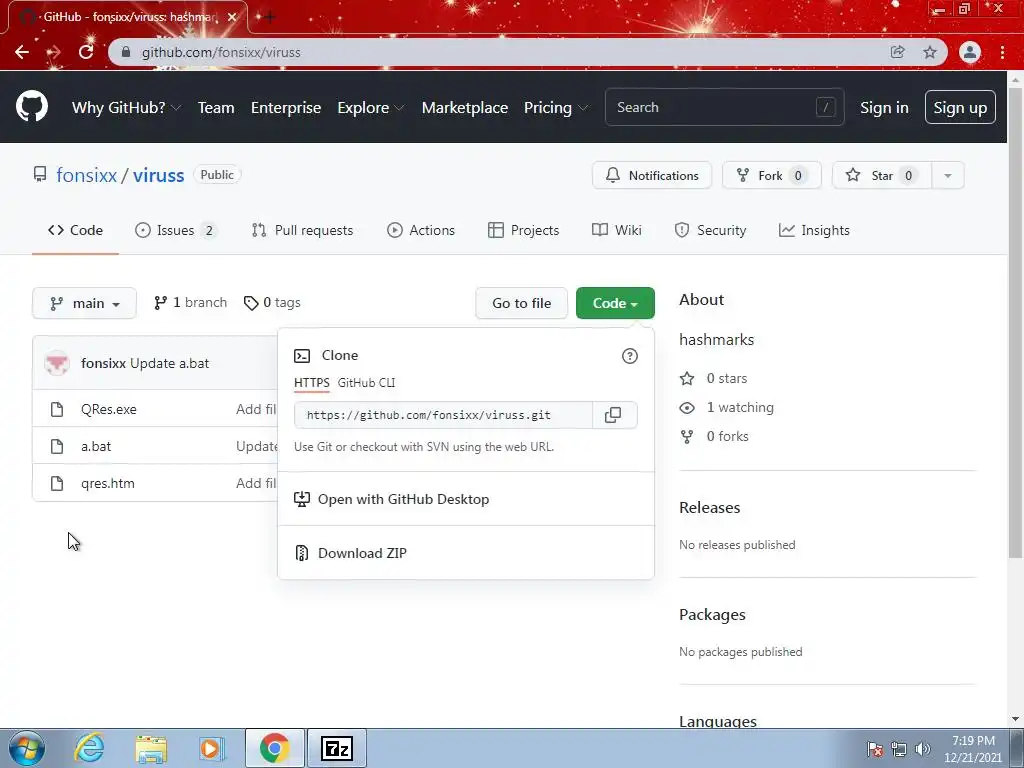Image resolution: width=1024 pixels, height=768 pixels.
Task: Expand the Pricing menu
Action: pos(555,108)
